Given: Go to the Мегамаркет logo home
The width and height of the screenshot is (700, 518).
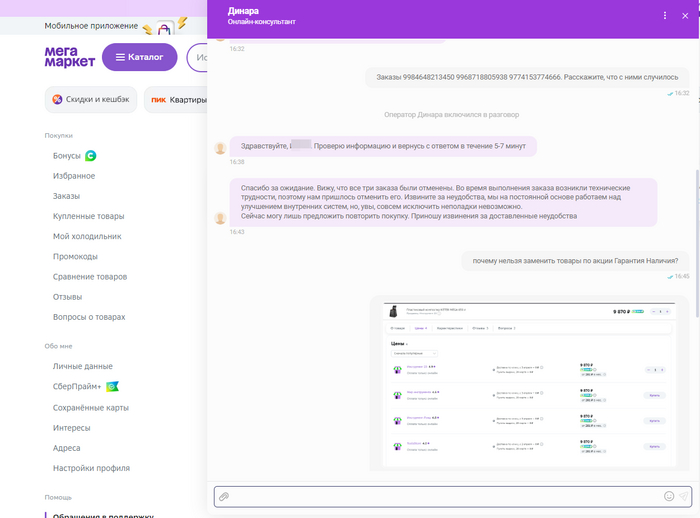Looking at the screenshot, I should (70, 57).
